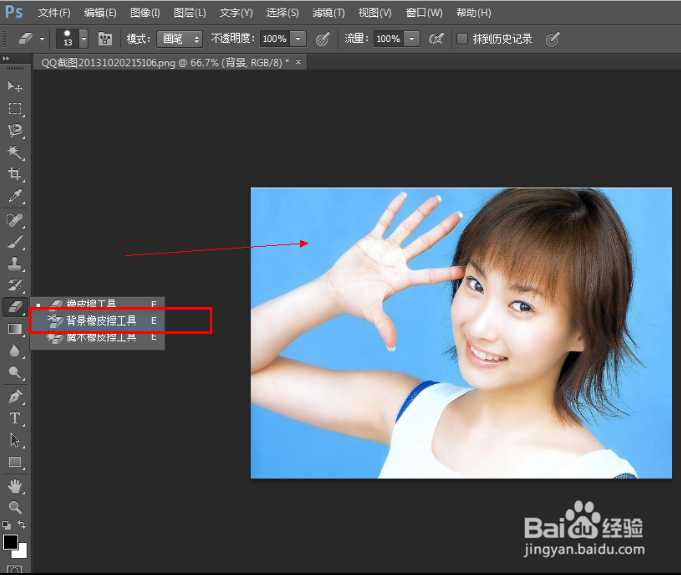The width and height of the screenshot is (681, 575).
Task: Check the 抹到历史记录 checkbox
Action: [462, 39]
